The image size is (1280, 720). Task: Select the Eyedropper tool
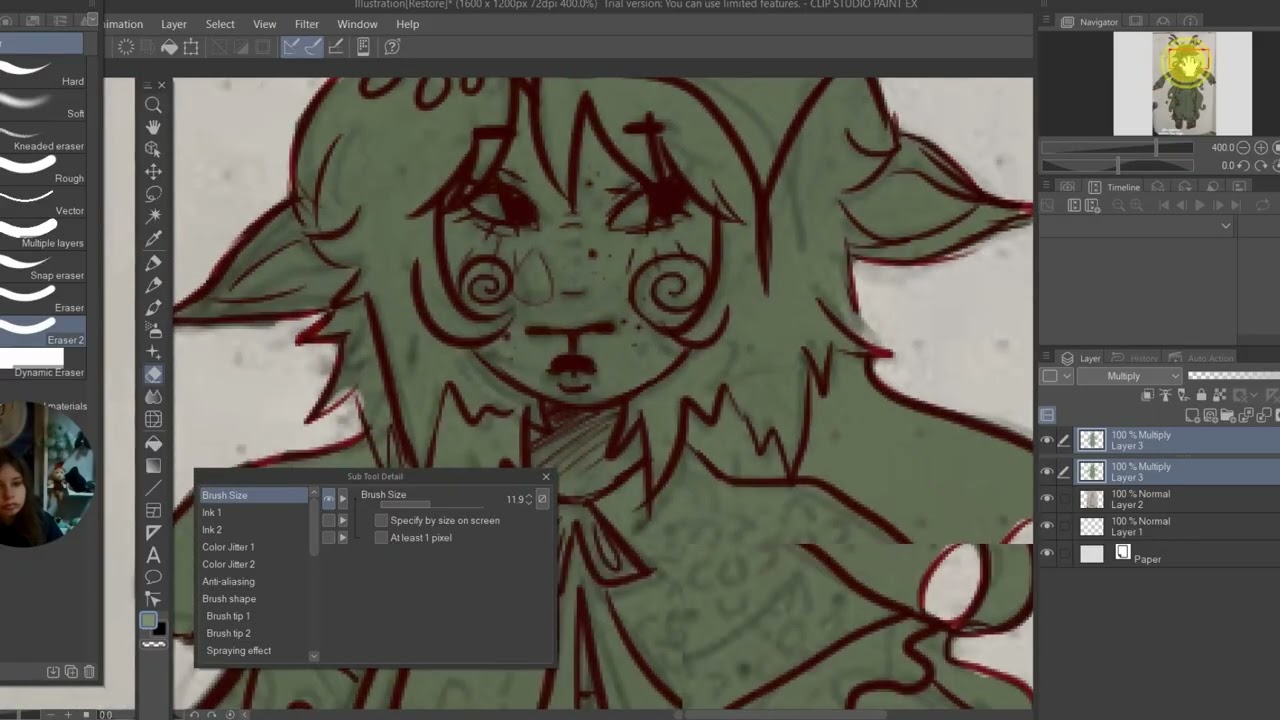153,239
